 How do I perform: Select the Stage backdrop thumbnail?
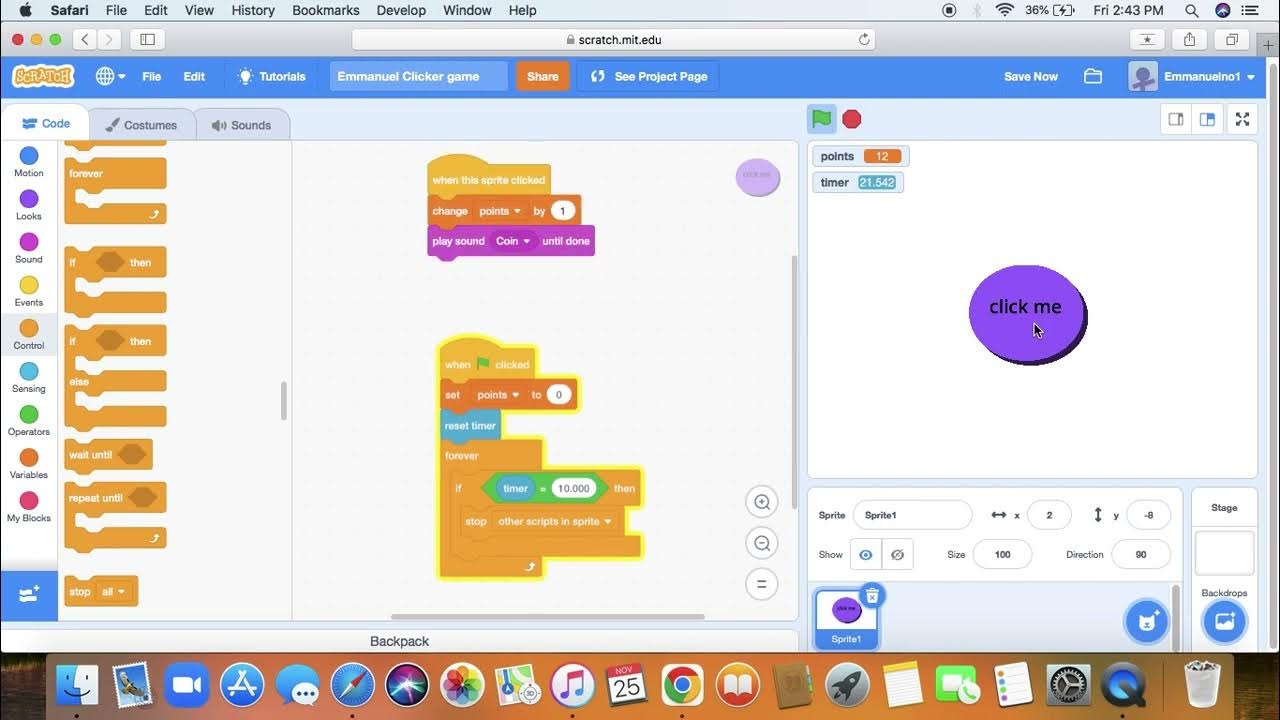click(1224, 553)
